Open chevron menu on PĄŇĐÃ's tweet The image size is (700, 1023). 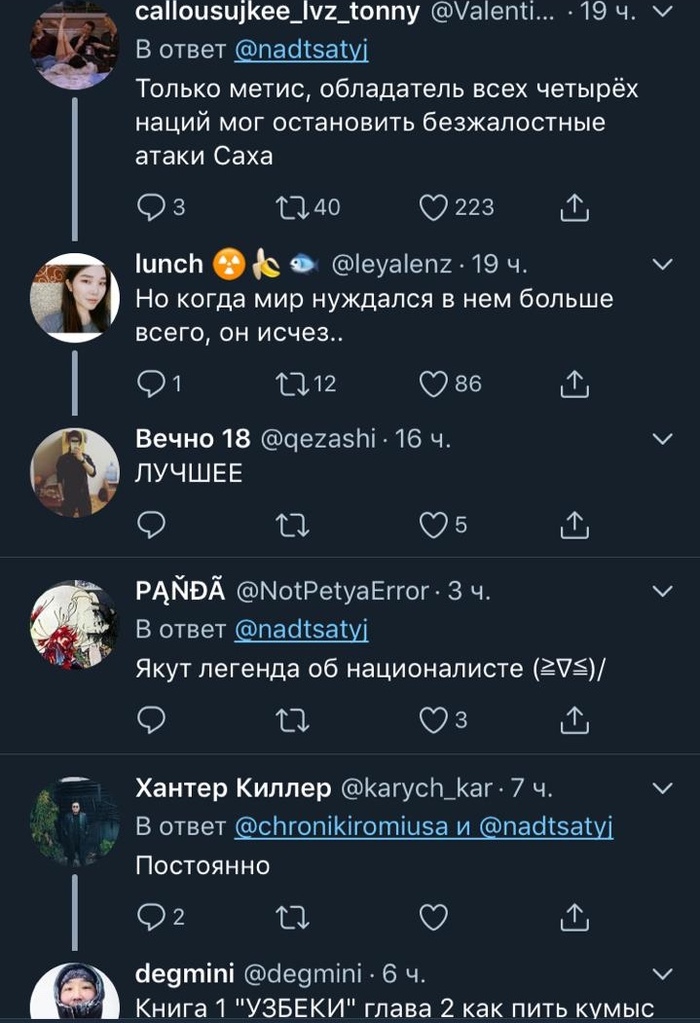(662, 592)
